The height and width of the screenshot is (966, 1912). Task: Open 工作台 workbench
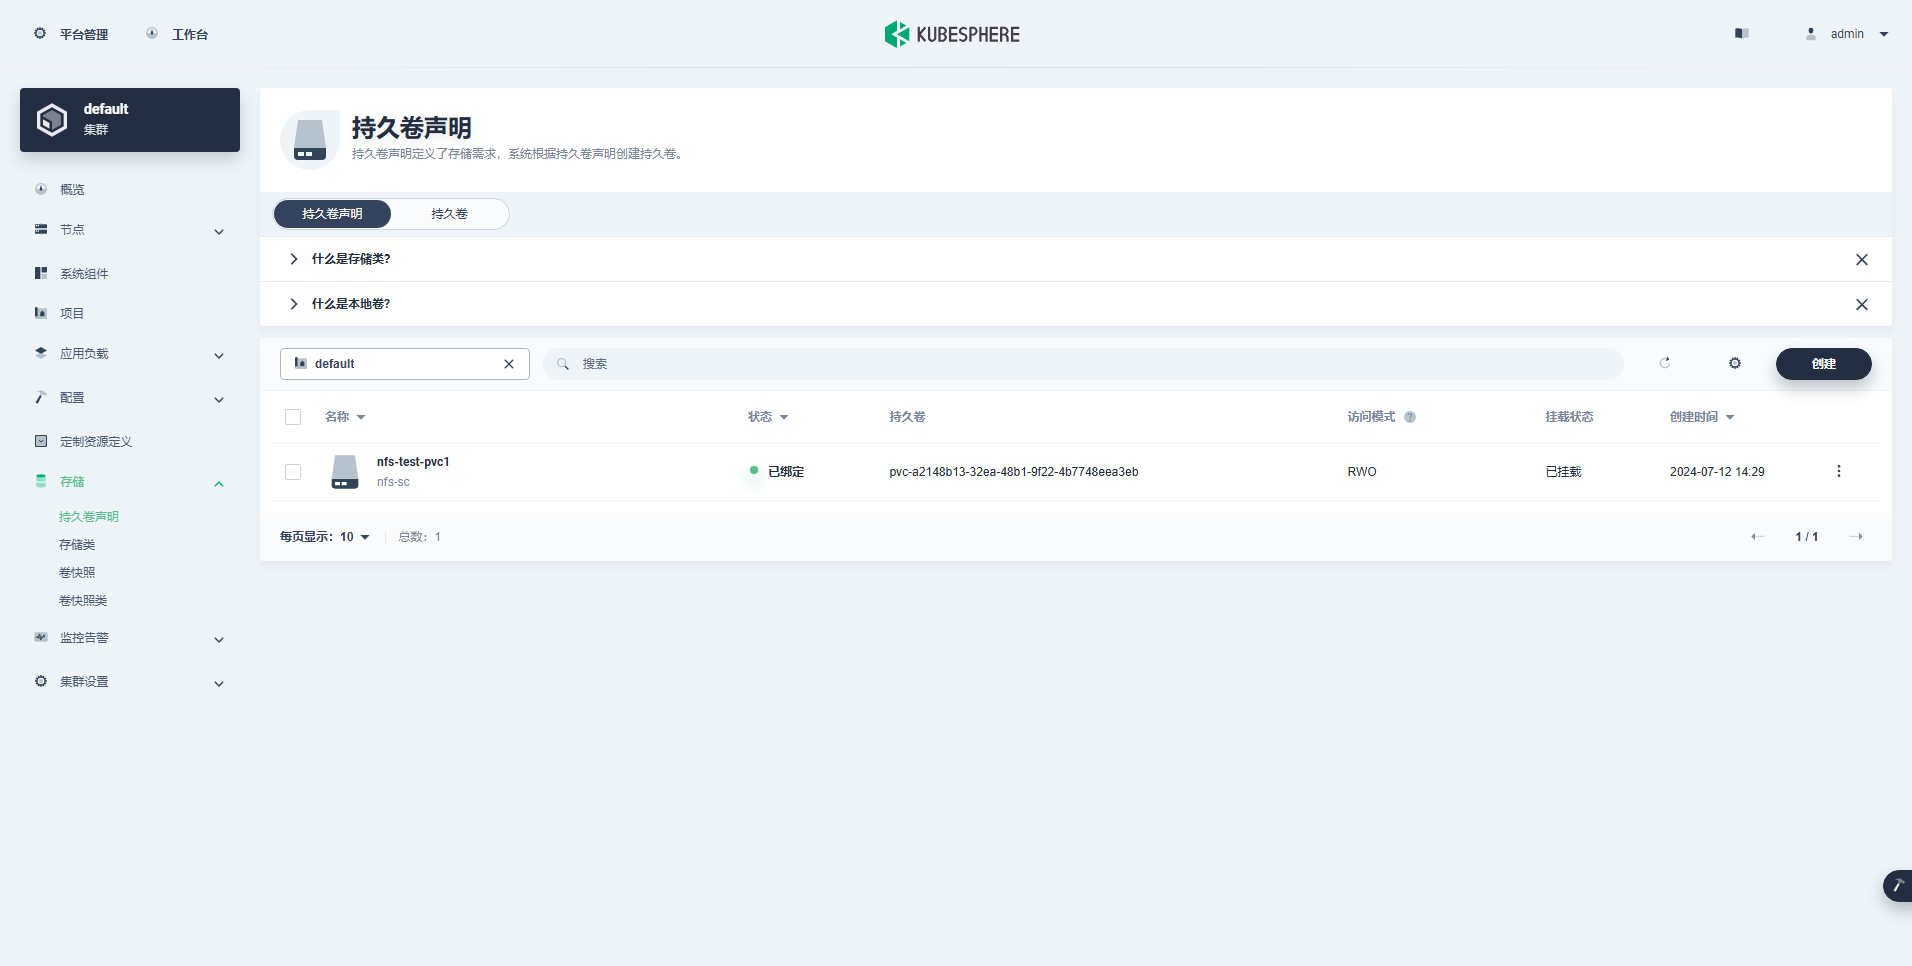(x=177, y=34)
